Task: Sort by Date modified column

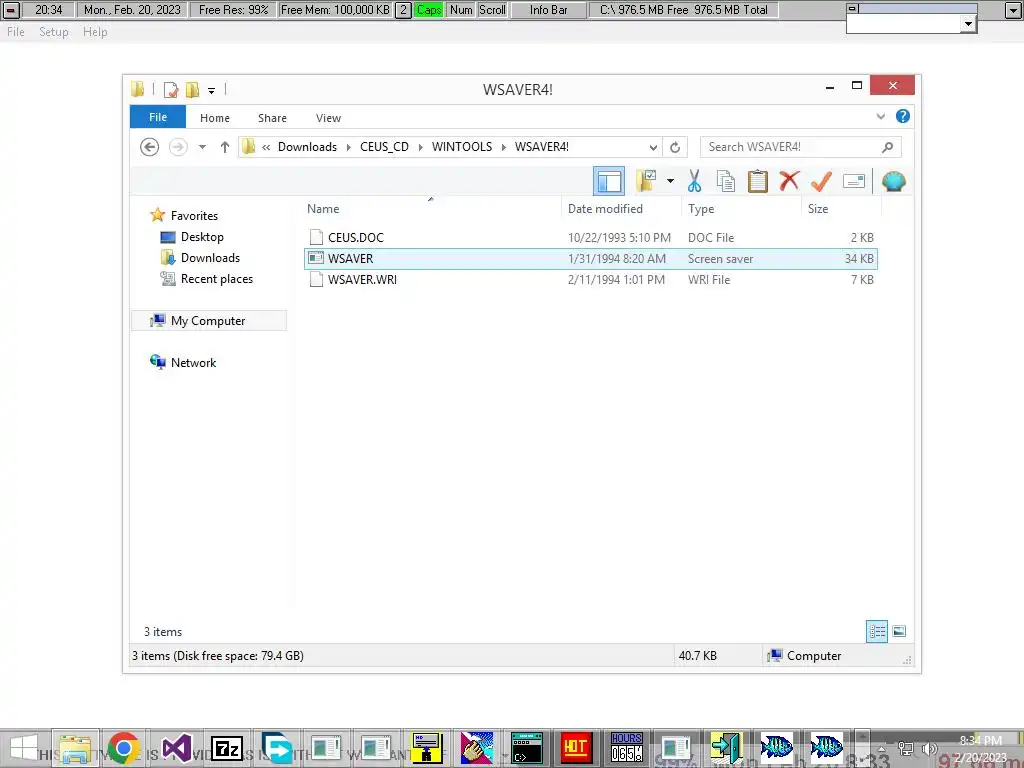Action: click(605, 209)
